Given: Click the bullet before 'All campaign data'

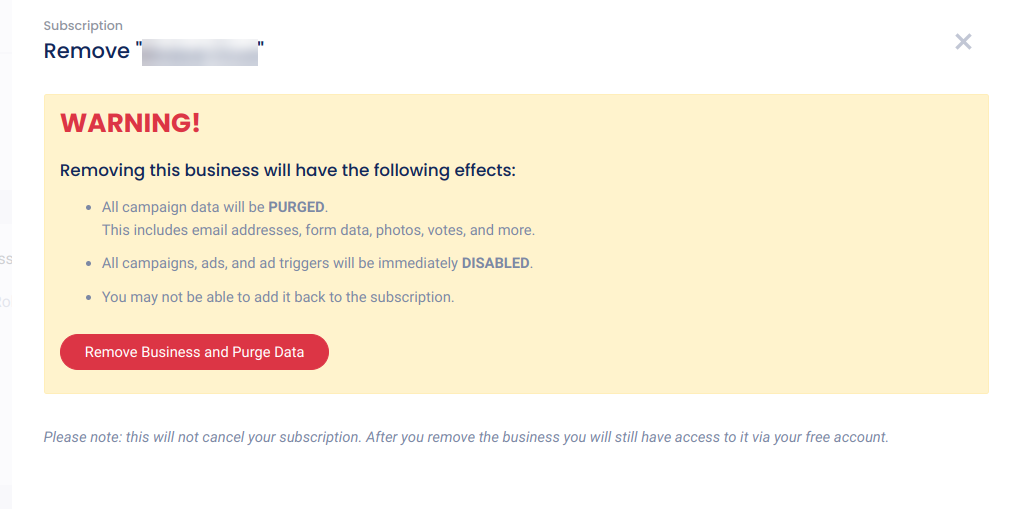Looking at the screenshot, I should click(x=89, y=208).
